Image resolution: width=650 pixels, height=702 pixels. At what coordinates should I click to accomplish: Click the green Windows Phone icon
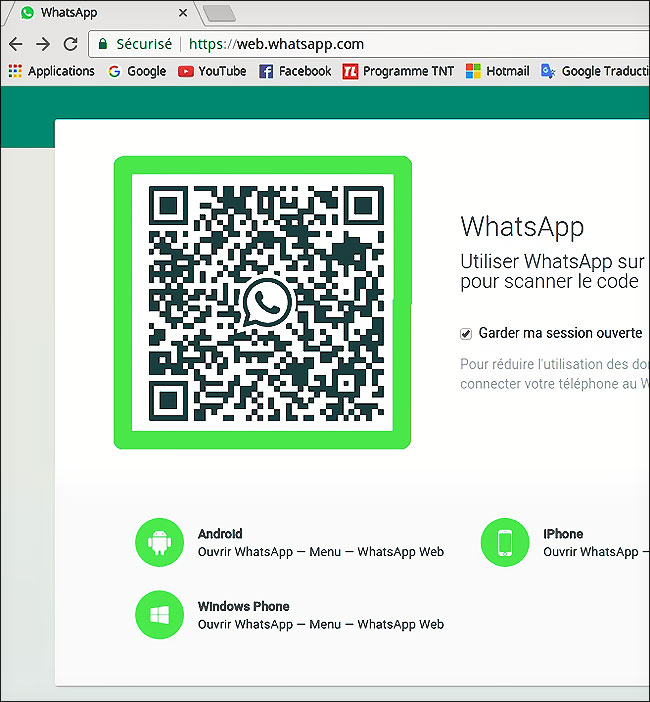point(159,615)
